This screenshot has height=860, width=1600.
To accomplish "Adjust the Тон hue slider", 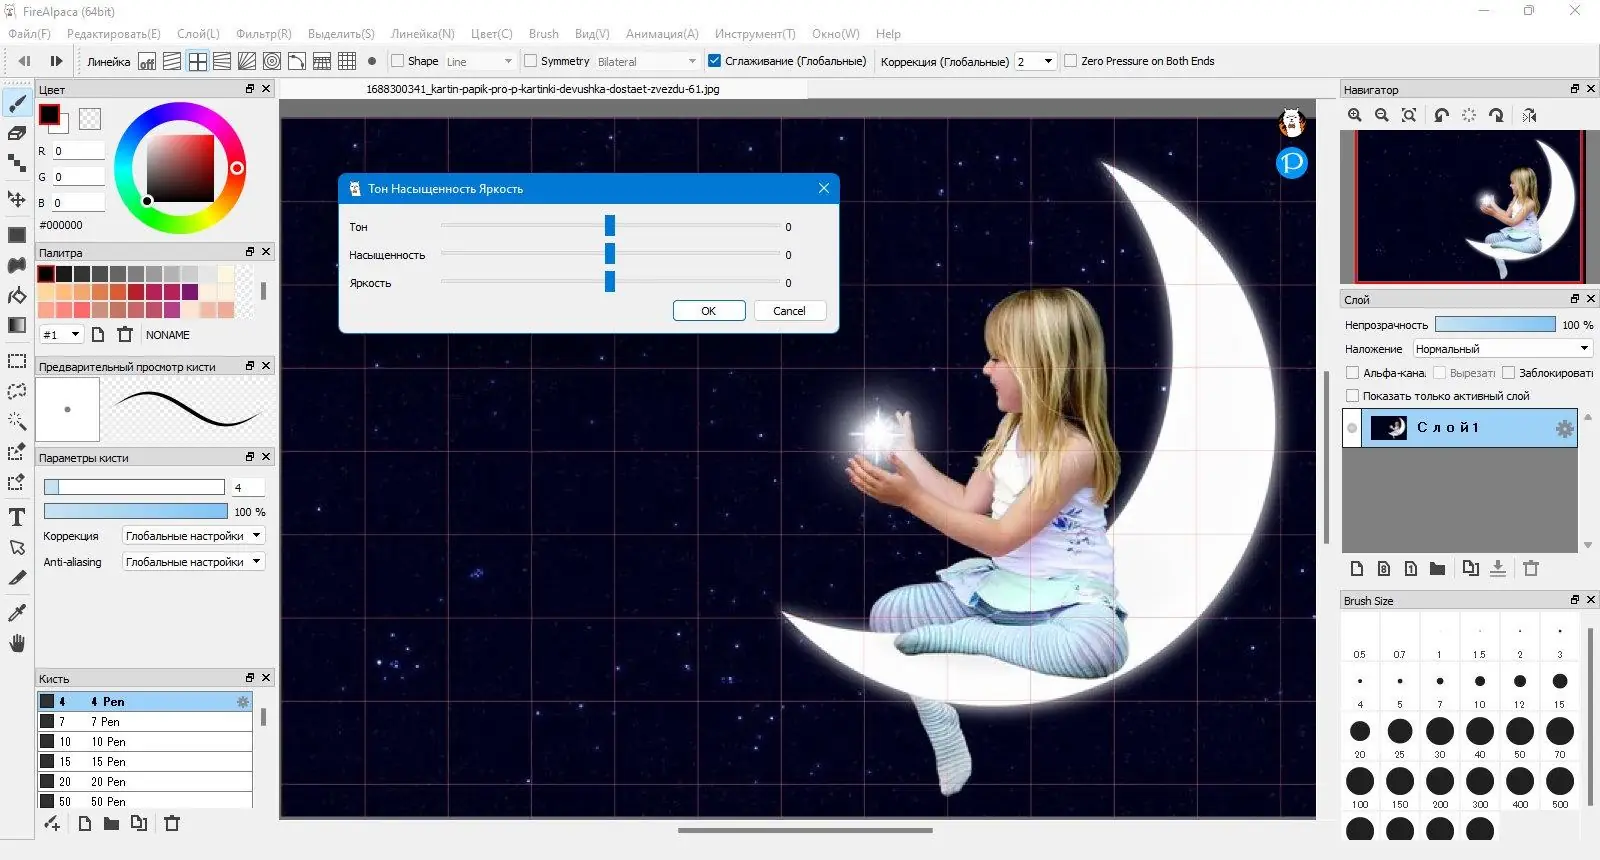I will point(610,226).
